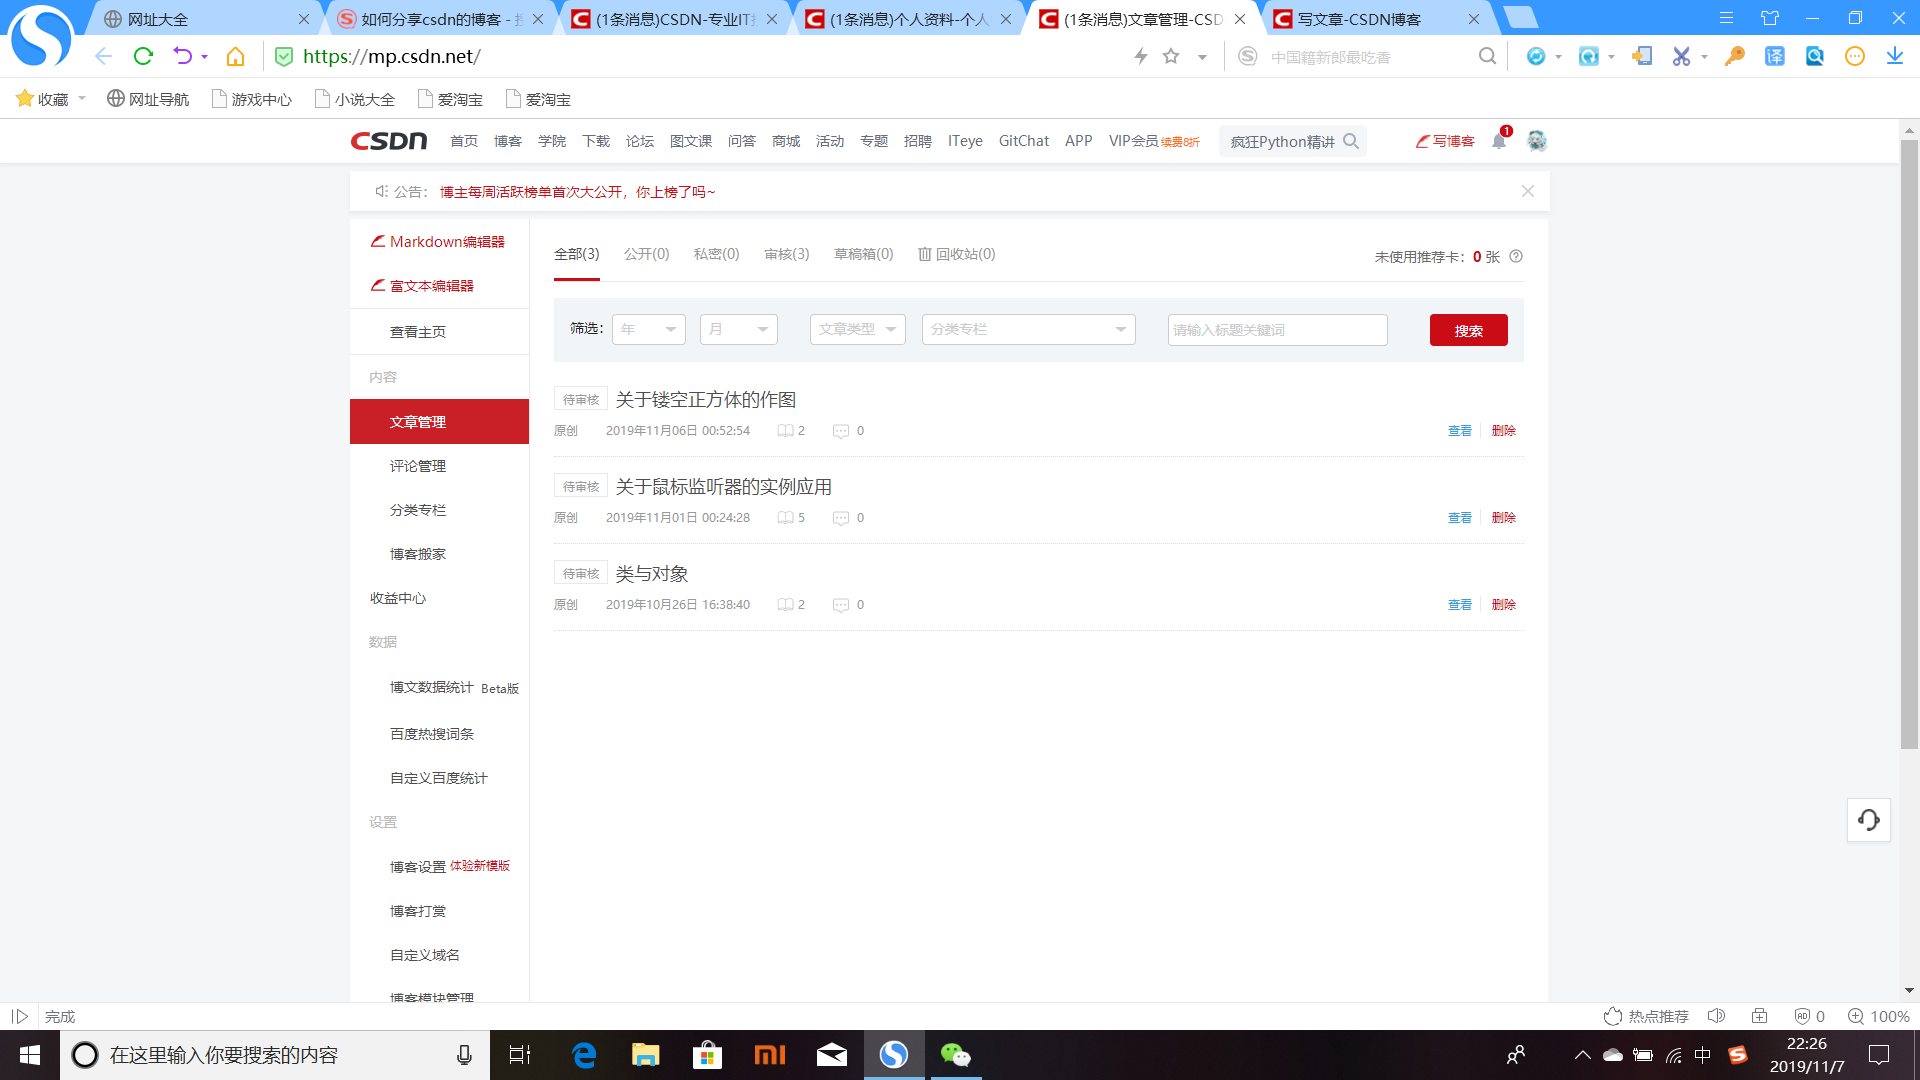Click the CSDN search magnifier icon
The height and width of the screenshot is (1080, 1920).
(1351, 141)
